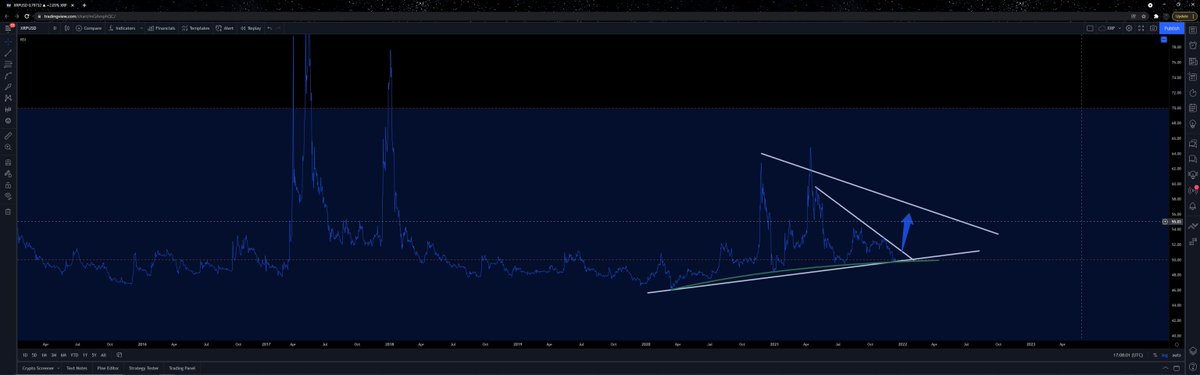Image resolution: width=1200 pixels, height=375 pixels.
Task: Toggle percent scale mode
Action: pyautogui.click(x=1155, y=355)
